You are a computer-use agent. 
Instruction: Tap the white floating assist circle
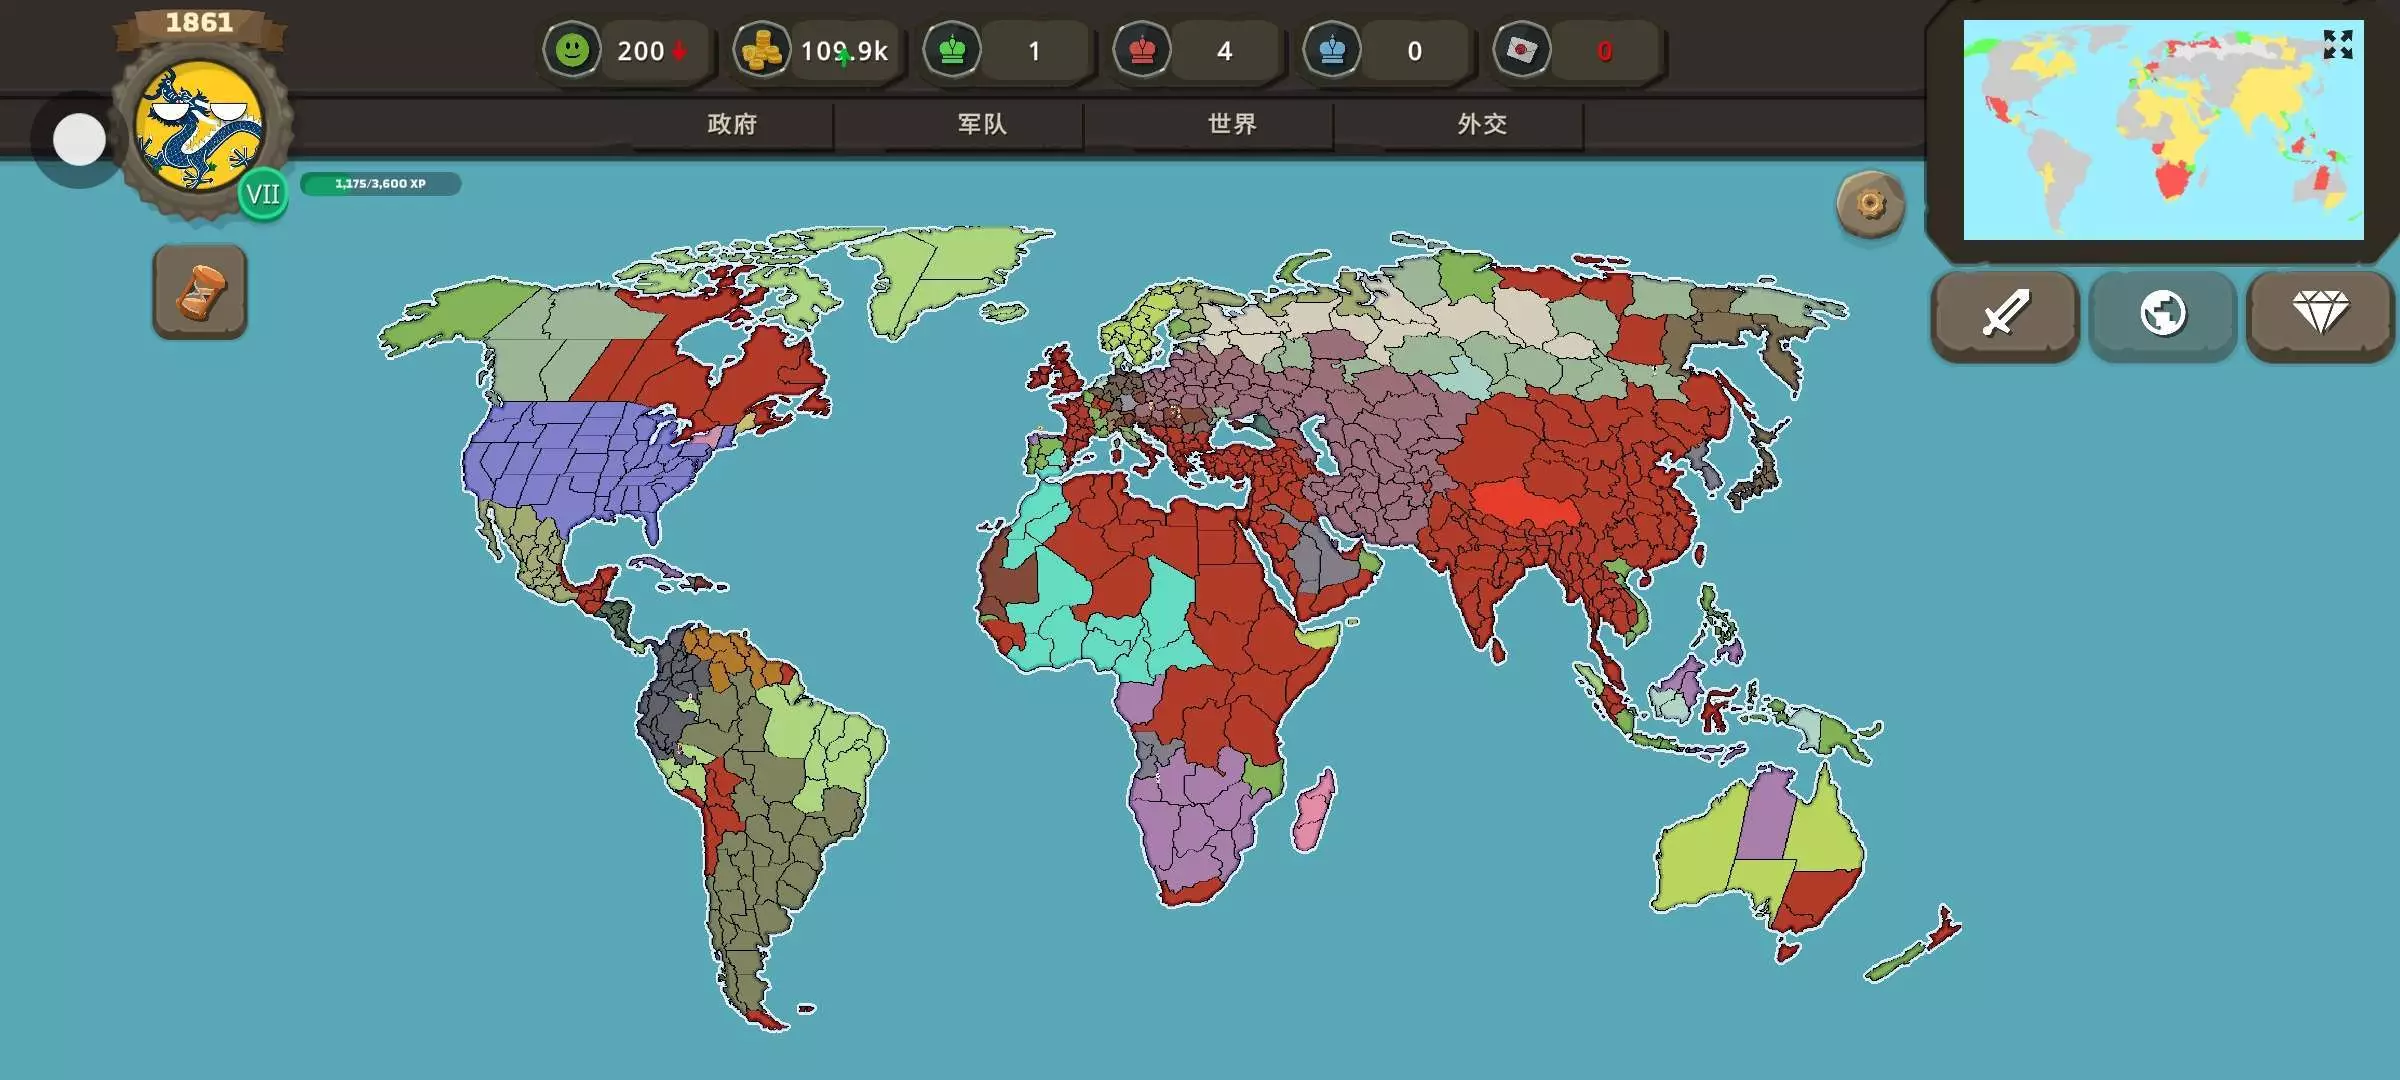tap(79, 139)
